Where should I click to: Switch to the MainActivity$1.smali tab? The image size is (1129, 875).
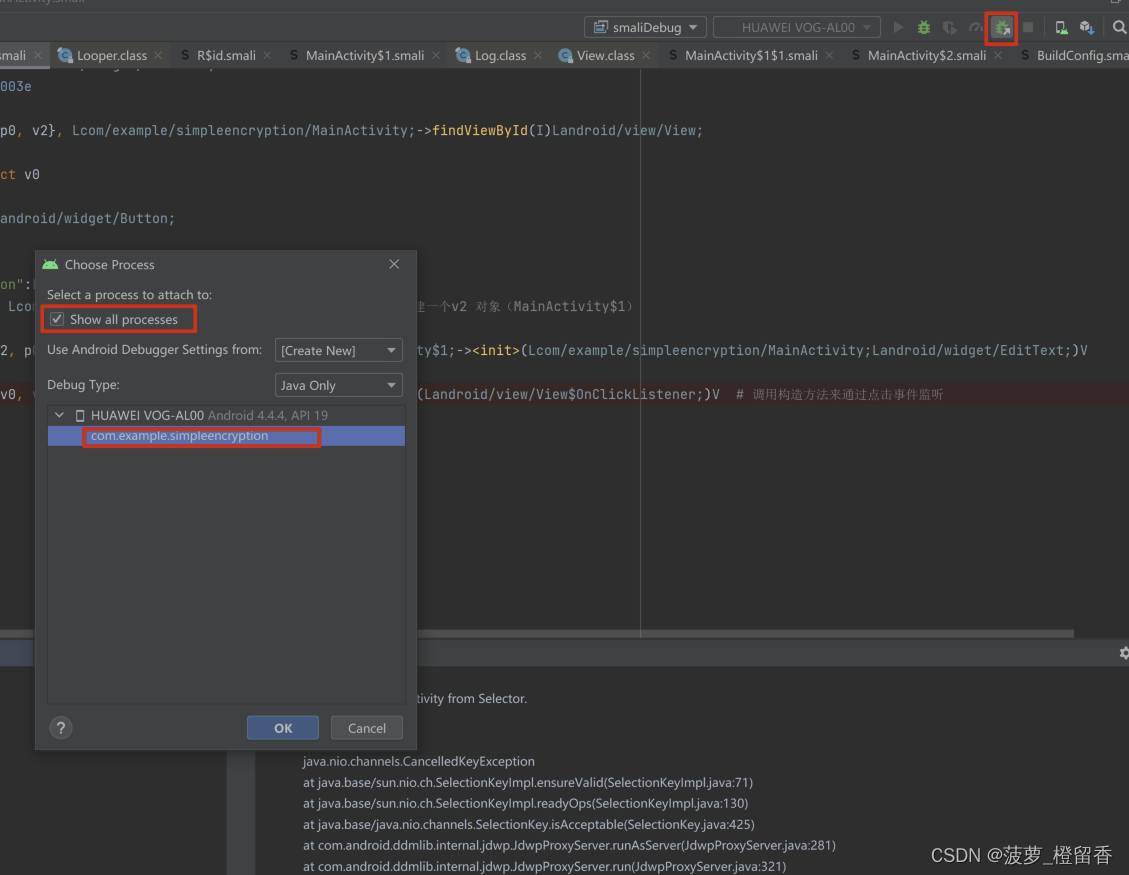click(x=364, y=55)
